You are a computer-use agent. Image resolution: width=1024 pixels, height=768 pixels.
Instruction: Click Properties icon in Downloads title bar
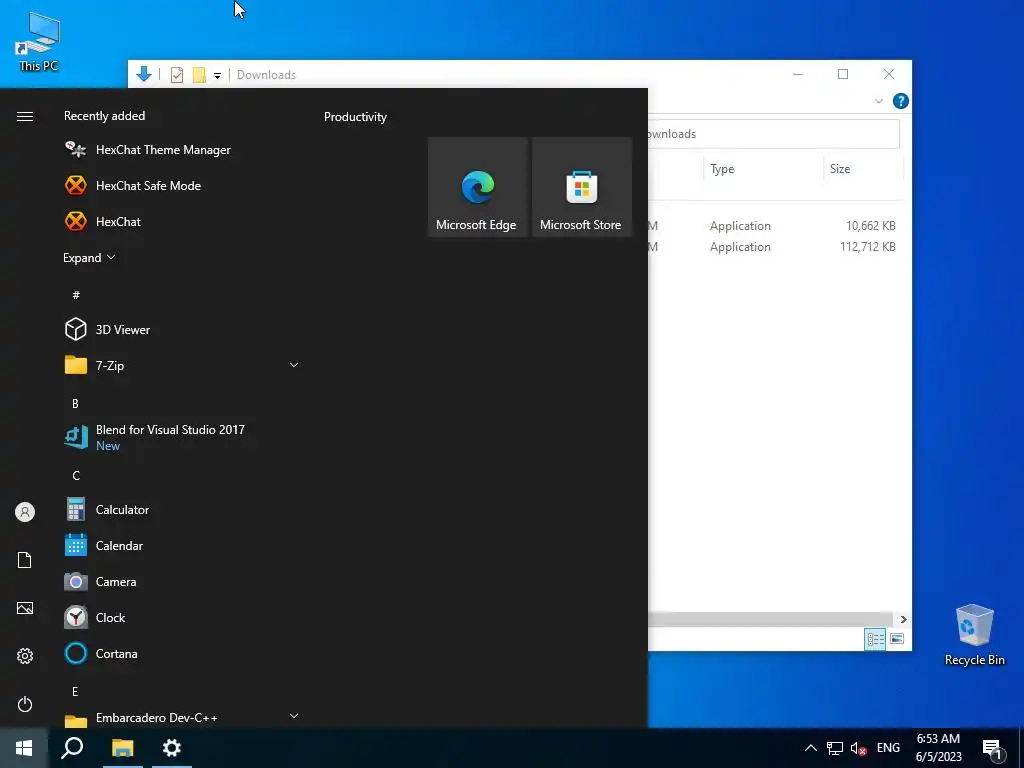tap(177, 75)
